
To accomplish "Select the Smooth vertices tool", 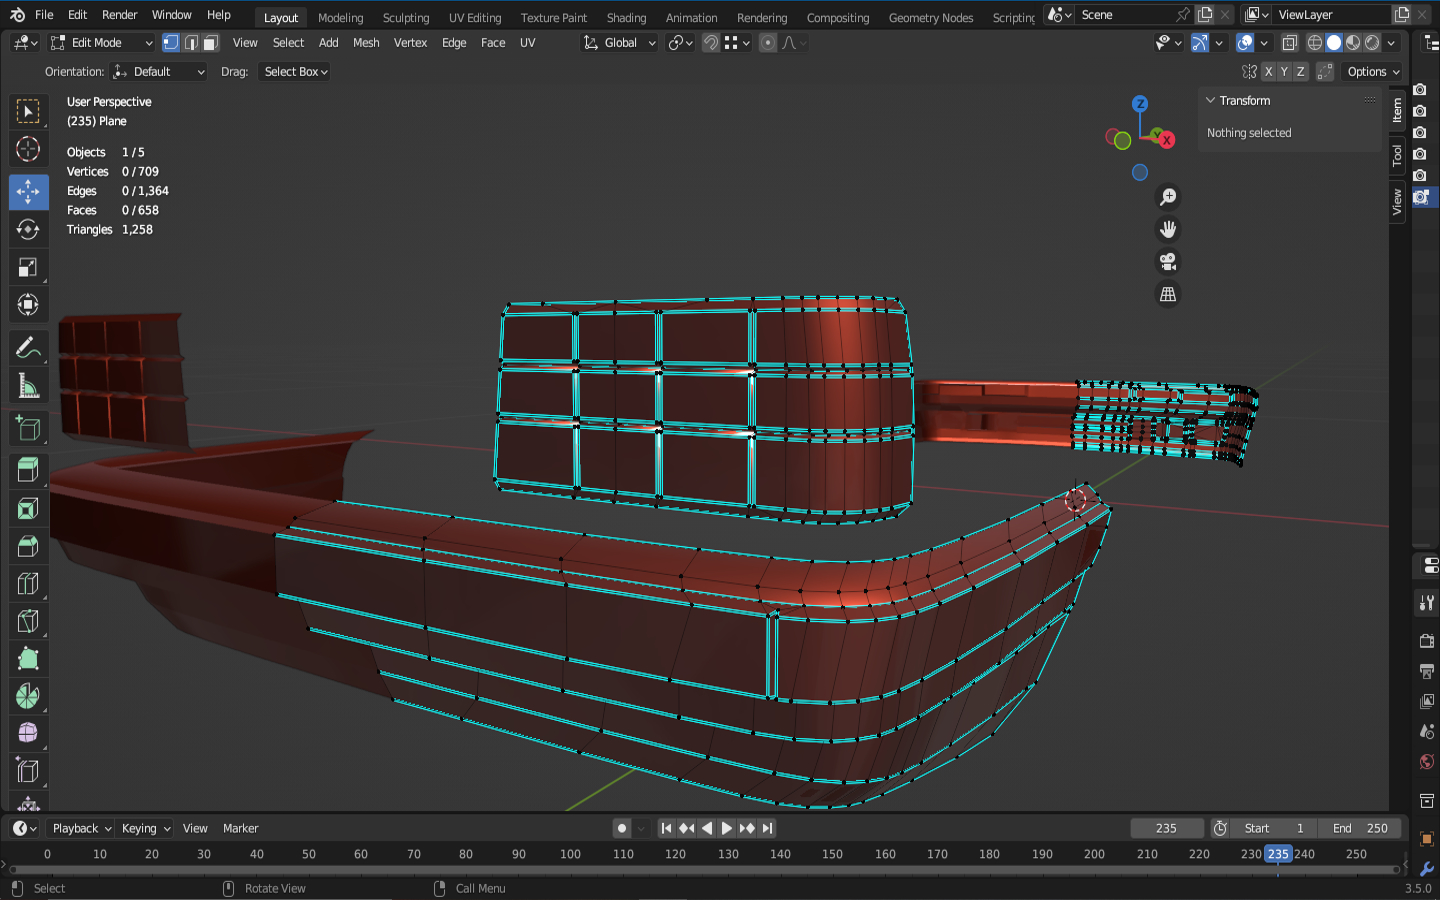I will 28,734.
